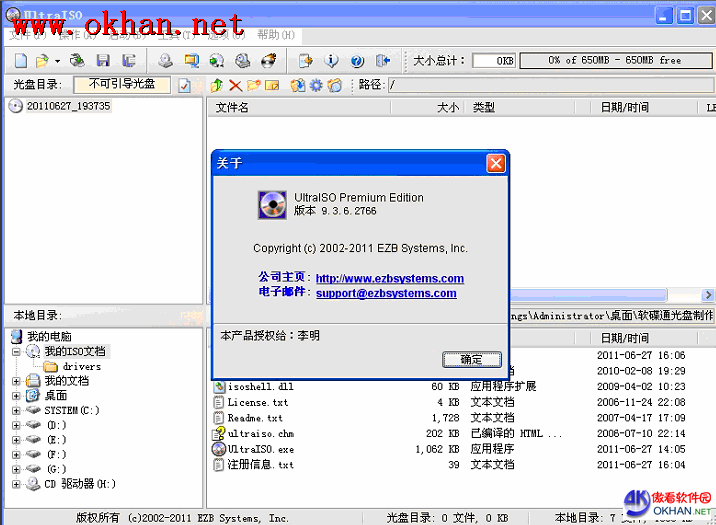
Task: Select the drivers folder in tree
Action: point(82,366)
